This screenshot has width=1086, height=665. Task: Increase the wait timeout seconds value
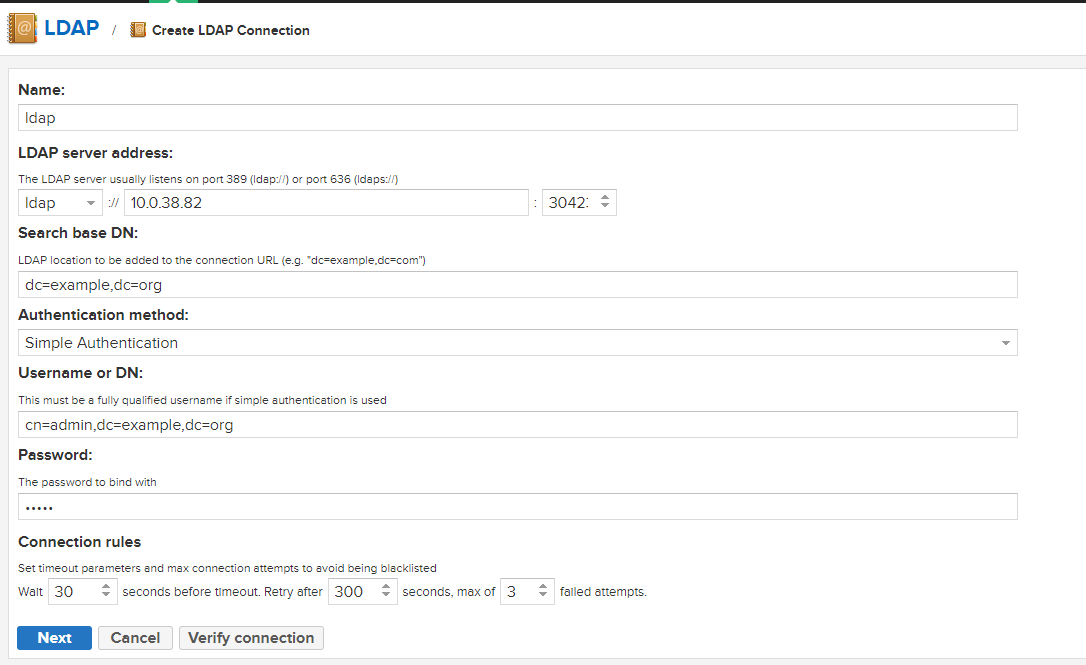click(x=107, y=586)
